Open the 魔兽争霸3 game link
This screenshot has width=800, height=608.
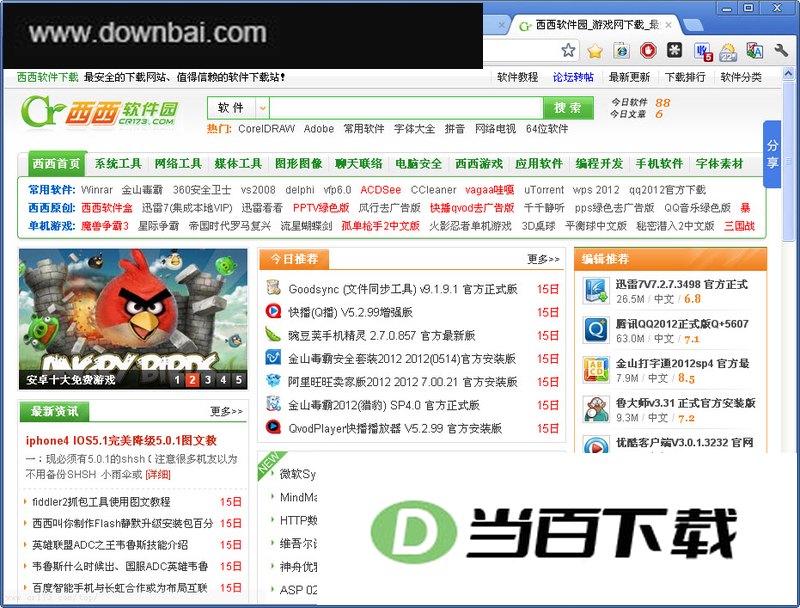tap(105, 226)
